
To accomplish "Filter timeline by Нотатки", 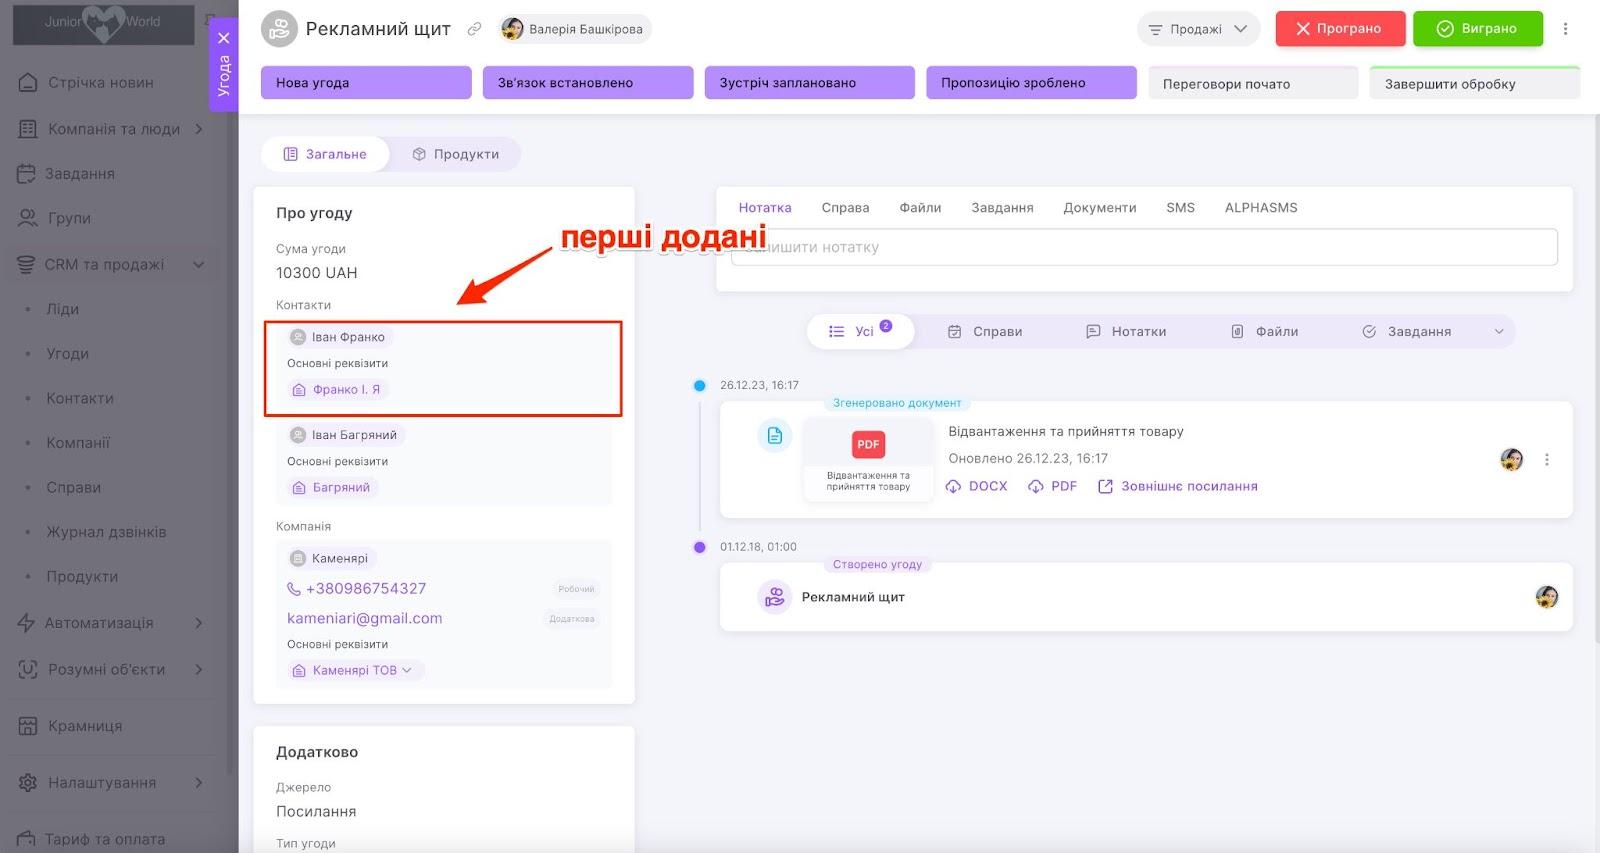I will [1126, 332].
